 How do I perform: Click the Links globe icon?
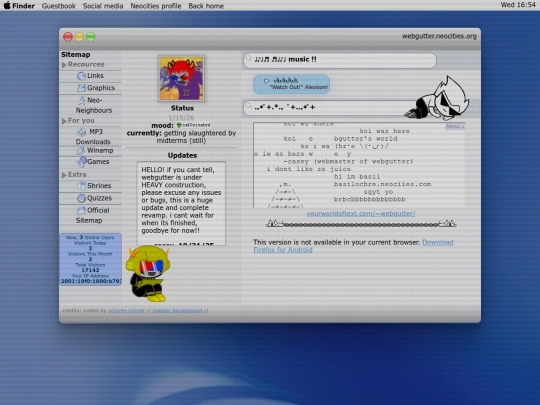coord(81,76)
